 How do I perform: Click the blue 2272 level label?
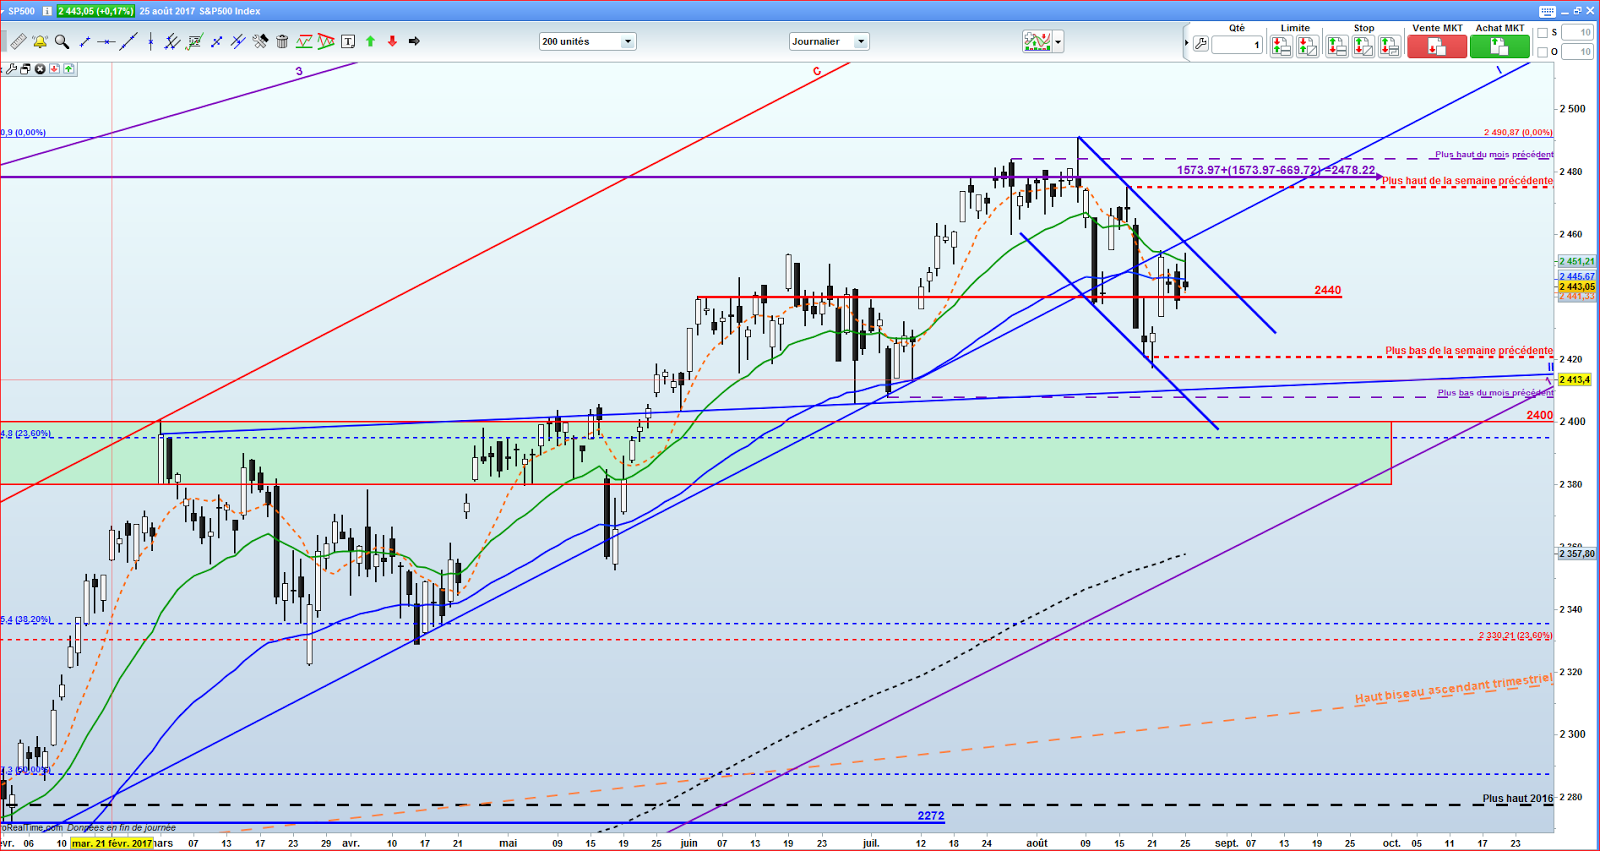click(931, 816)
